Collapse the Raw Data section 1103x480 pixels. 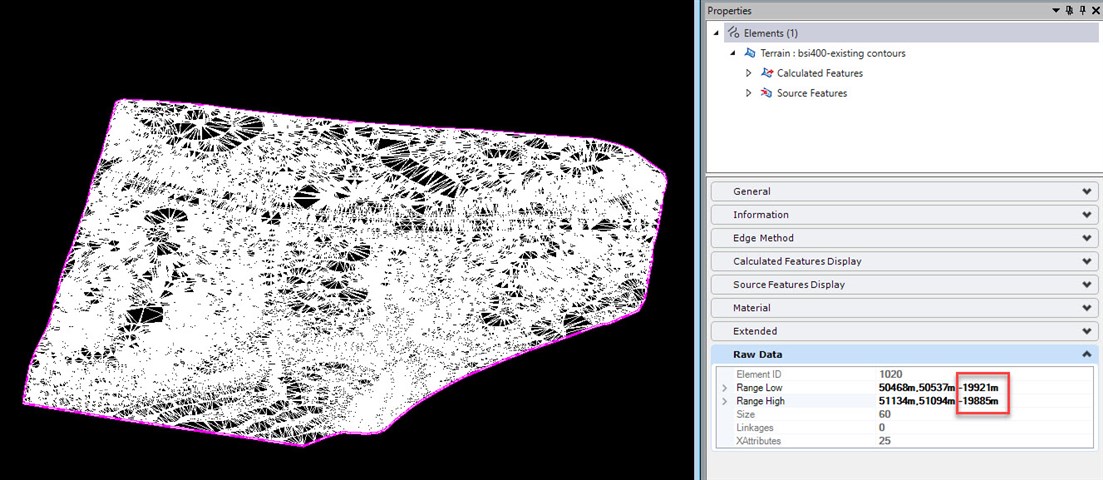tap(1086, 354)
